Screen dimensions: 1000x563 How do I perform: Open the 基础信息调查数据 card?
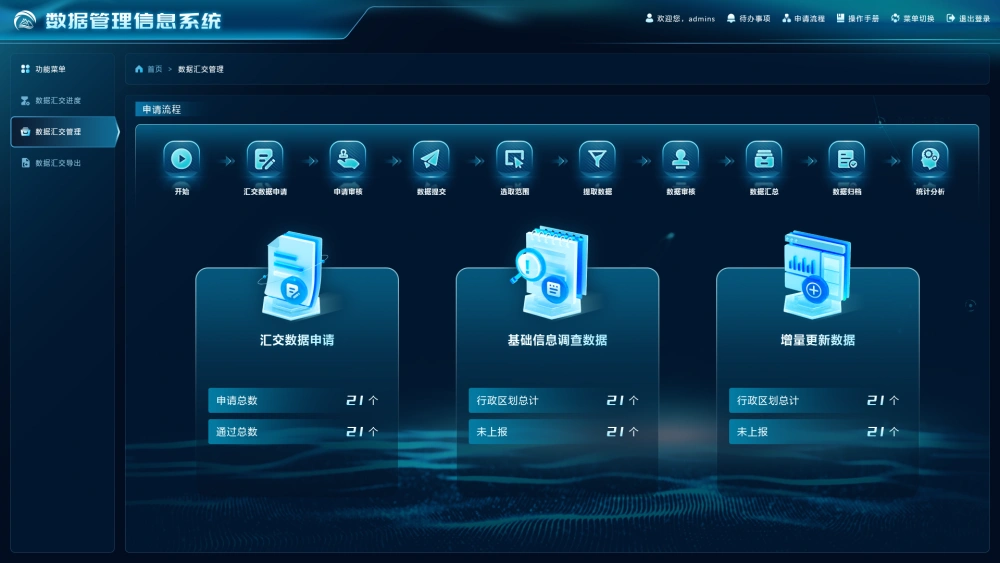[557, 340]
